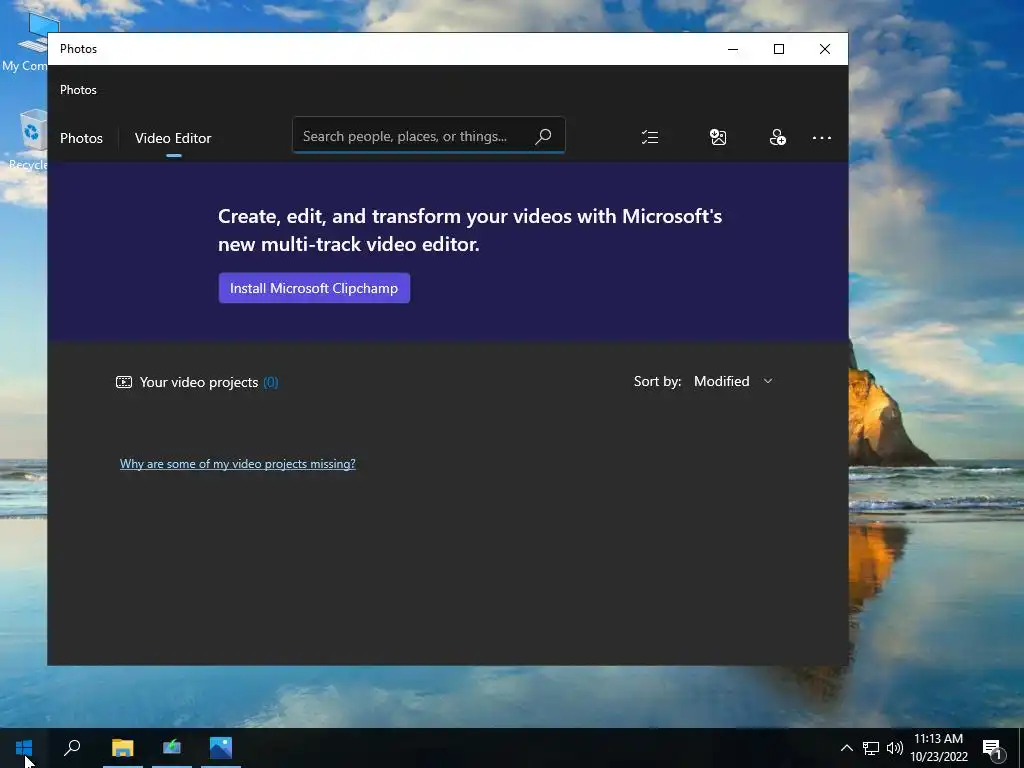Click the '(0)' project count
Viewport: 1024px width, 768px height.
(270, 382)
